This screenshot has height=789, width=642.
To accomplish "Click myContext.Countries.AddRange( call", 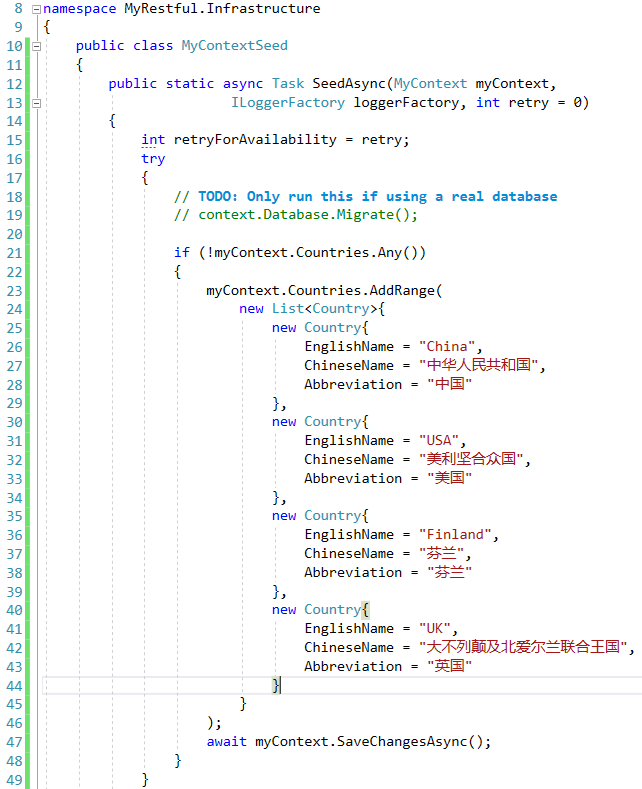I will tap(324, 291).
